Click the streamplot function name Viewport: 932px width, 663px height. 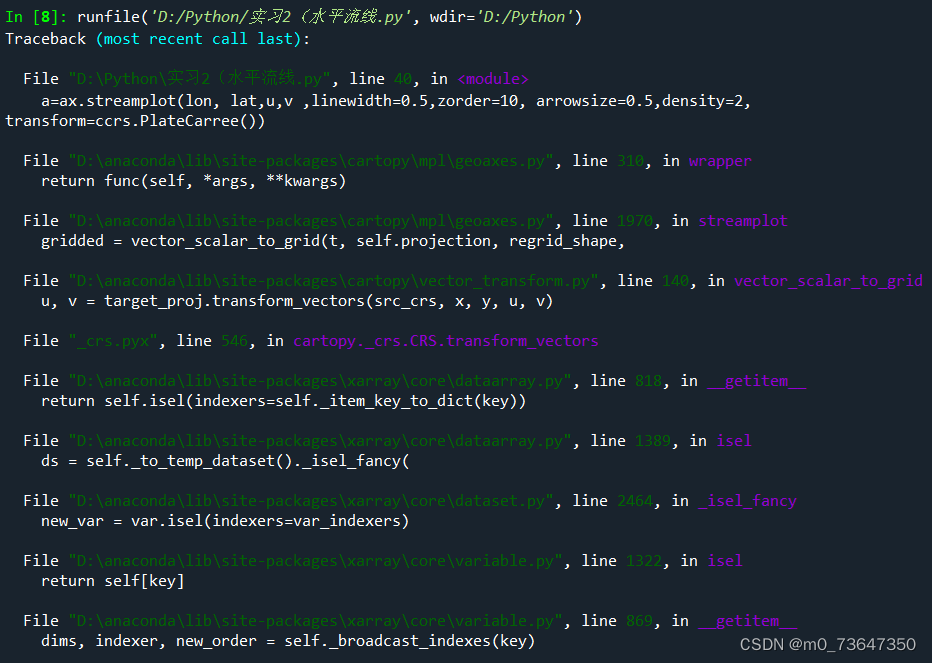click(743, 220)
